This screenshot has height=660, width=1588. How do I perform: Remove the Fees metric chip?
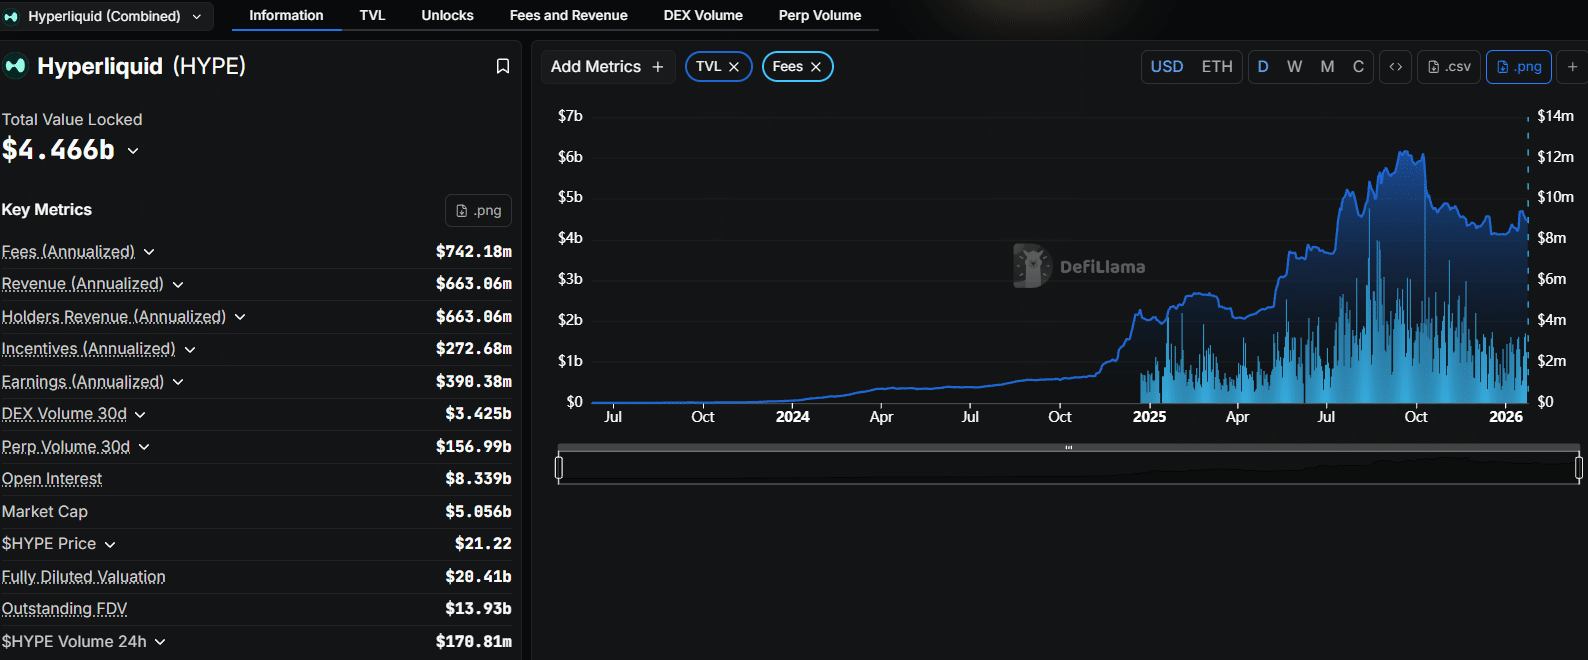[816, 67]
